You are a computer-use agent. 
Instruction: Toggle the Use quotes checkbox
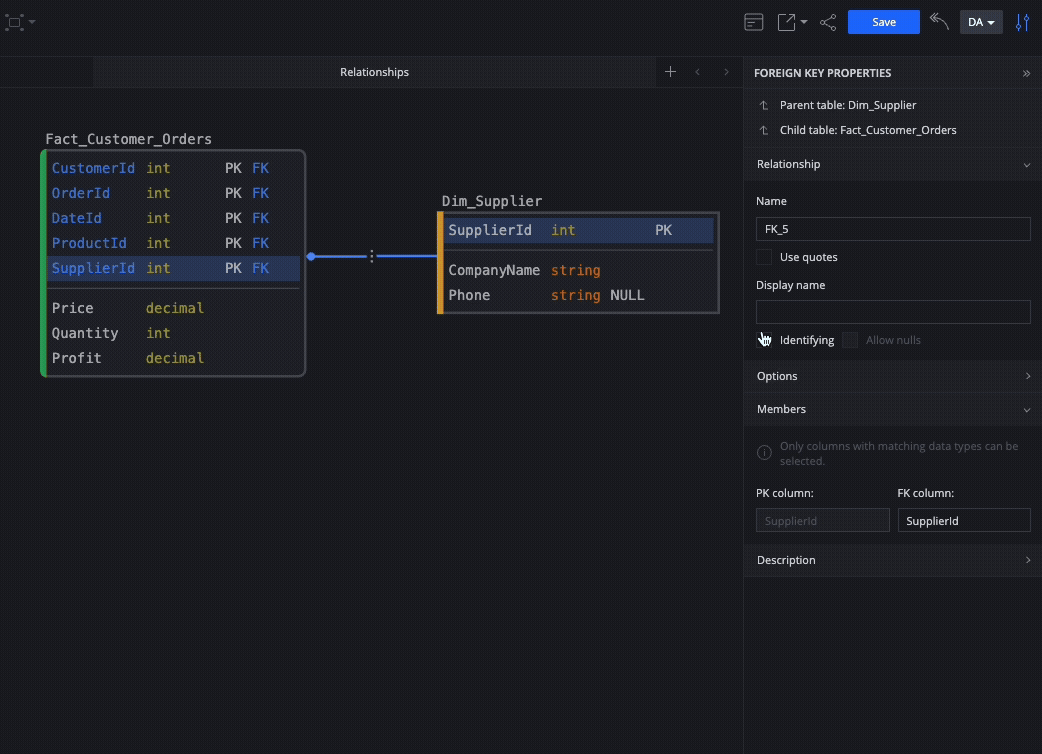[x=764, y=257]
